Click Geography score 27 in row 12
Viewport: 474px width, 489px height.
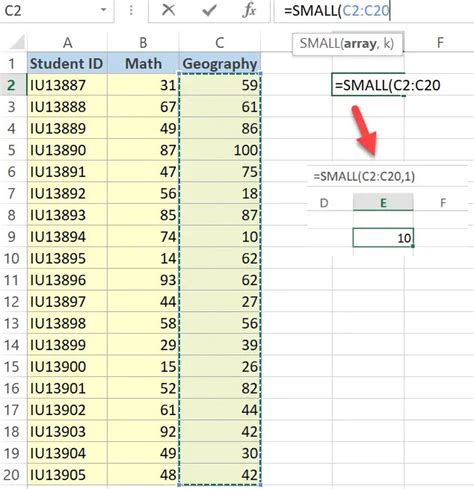pos(220,302)
